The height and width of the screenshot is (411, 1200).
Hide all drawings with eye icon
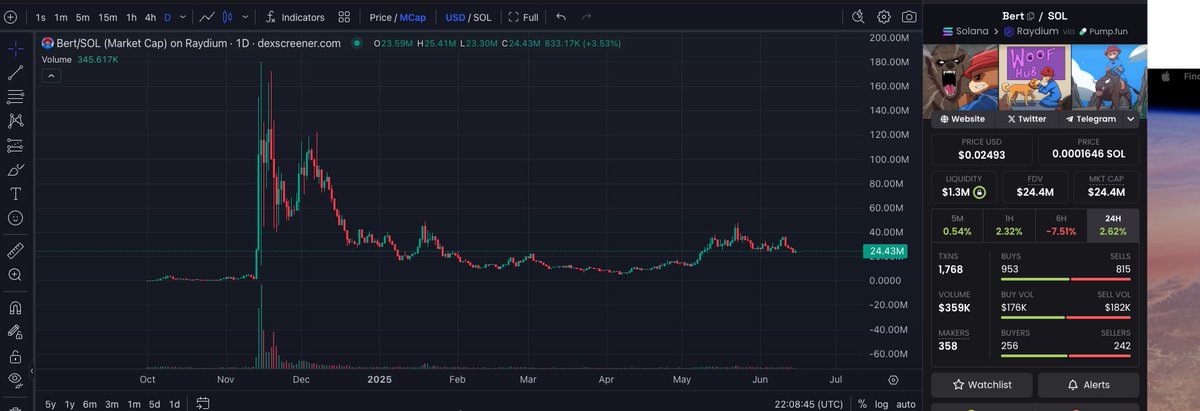coord(15,379)
